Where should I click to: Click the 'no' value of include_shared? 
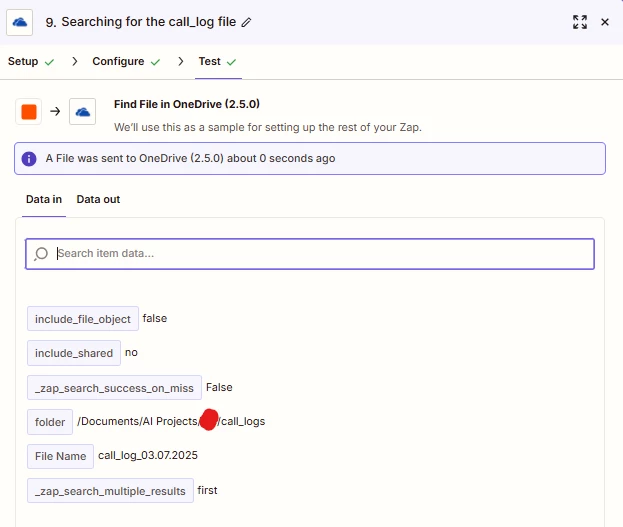(x=131, y=353)
